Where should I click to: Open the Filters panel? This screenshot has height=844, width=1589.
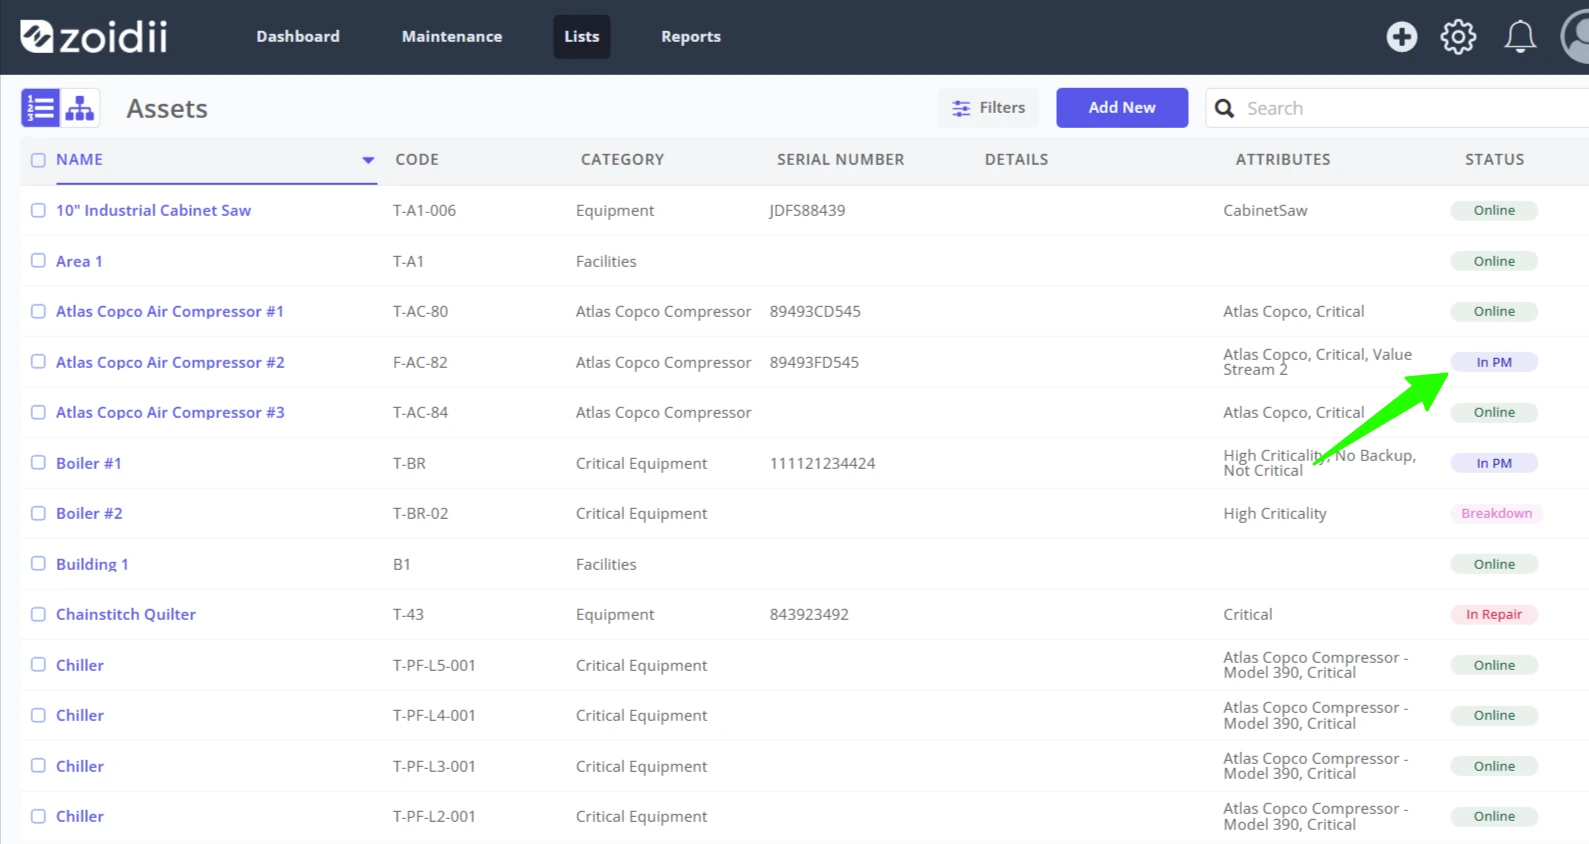988,108
